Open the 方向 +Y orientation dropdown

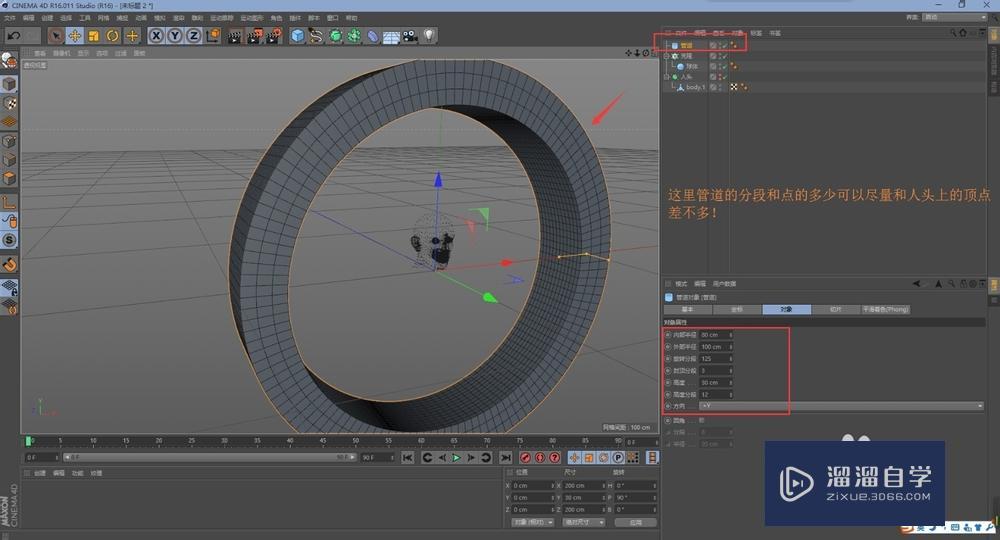pos(841,406)
